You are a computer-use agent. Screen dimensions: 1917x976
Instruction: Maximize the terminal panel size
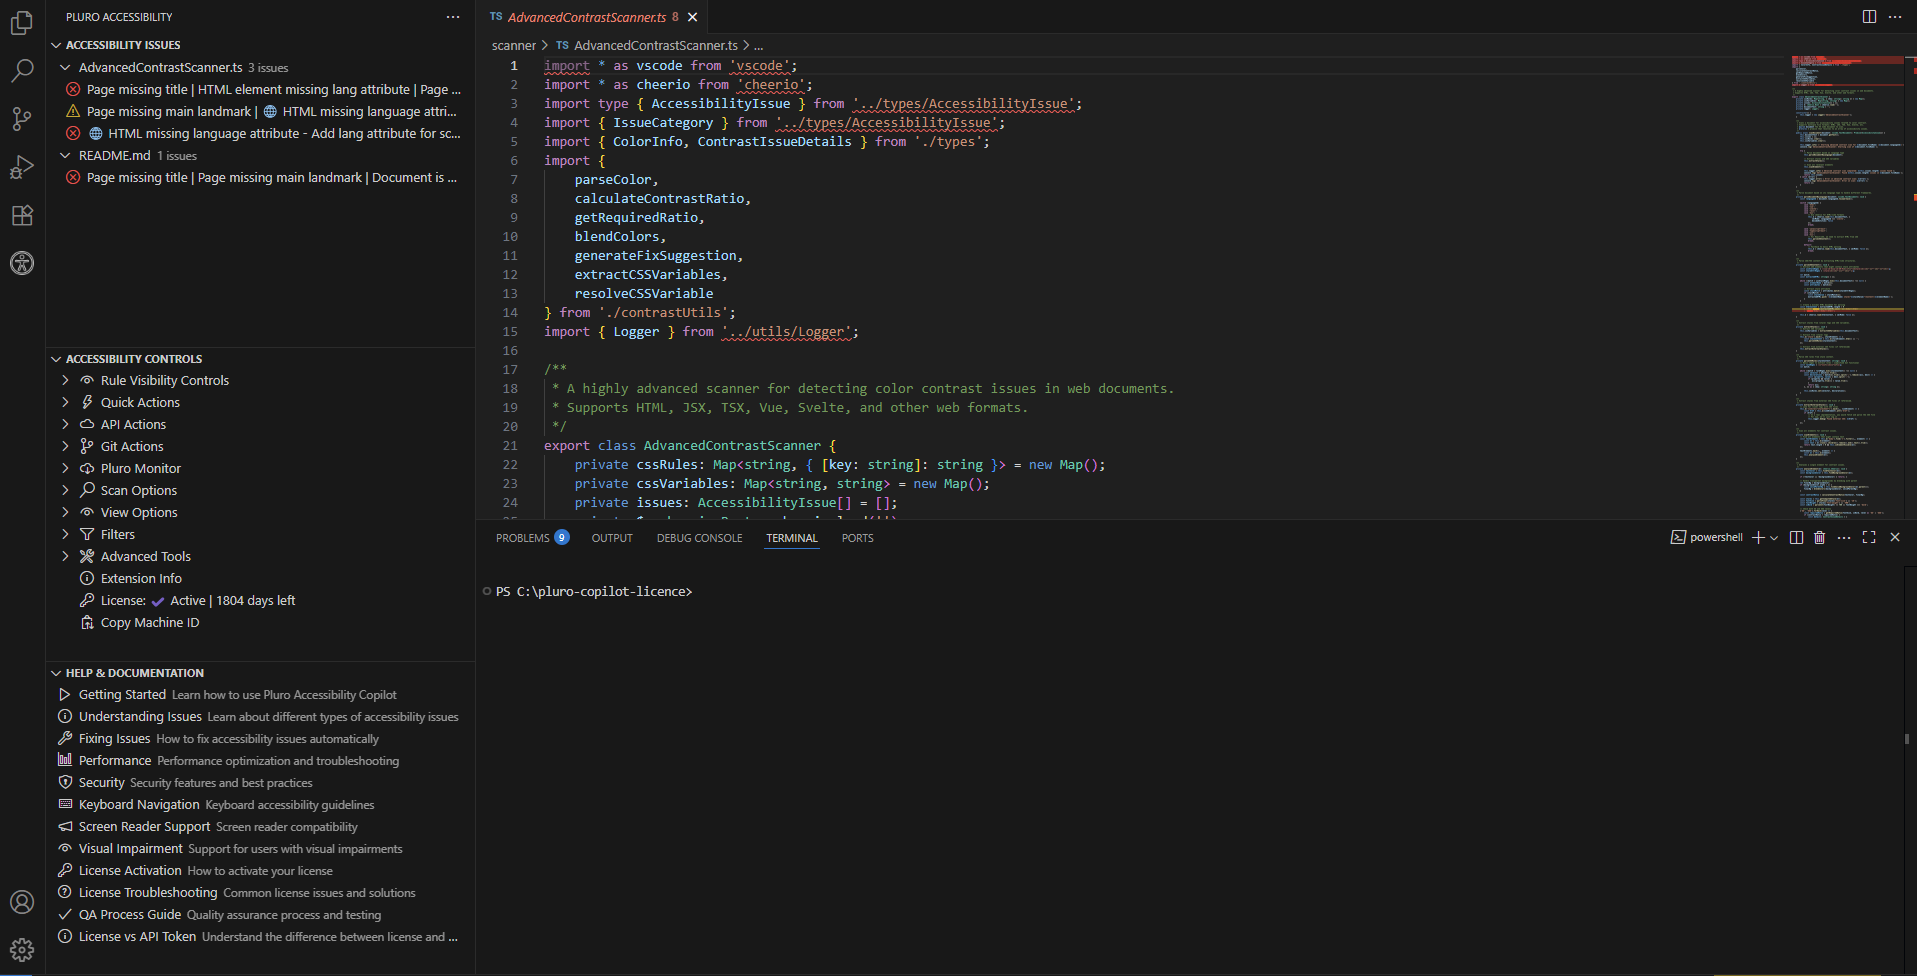click(1869, 538)
